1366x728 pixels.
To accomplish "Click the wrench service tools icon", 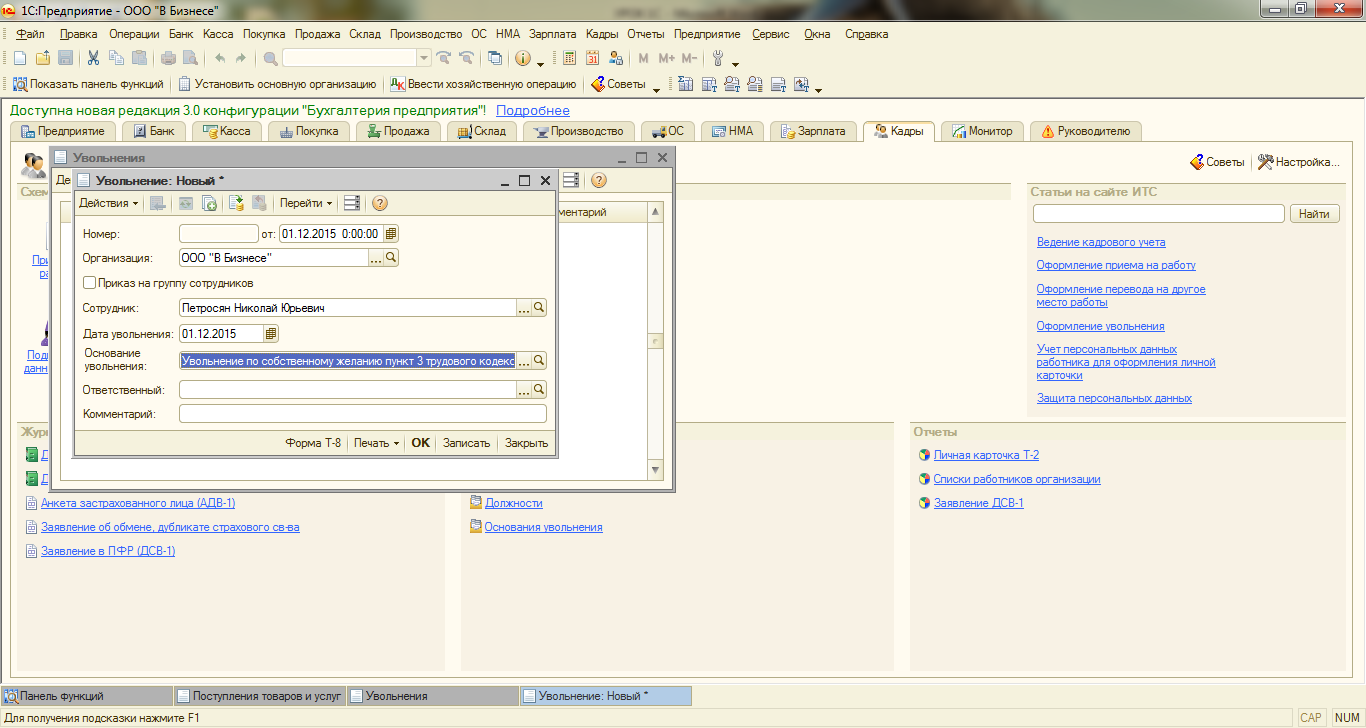I will (718, 58).
